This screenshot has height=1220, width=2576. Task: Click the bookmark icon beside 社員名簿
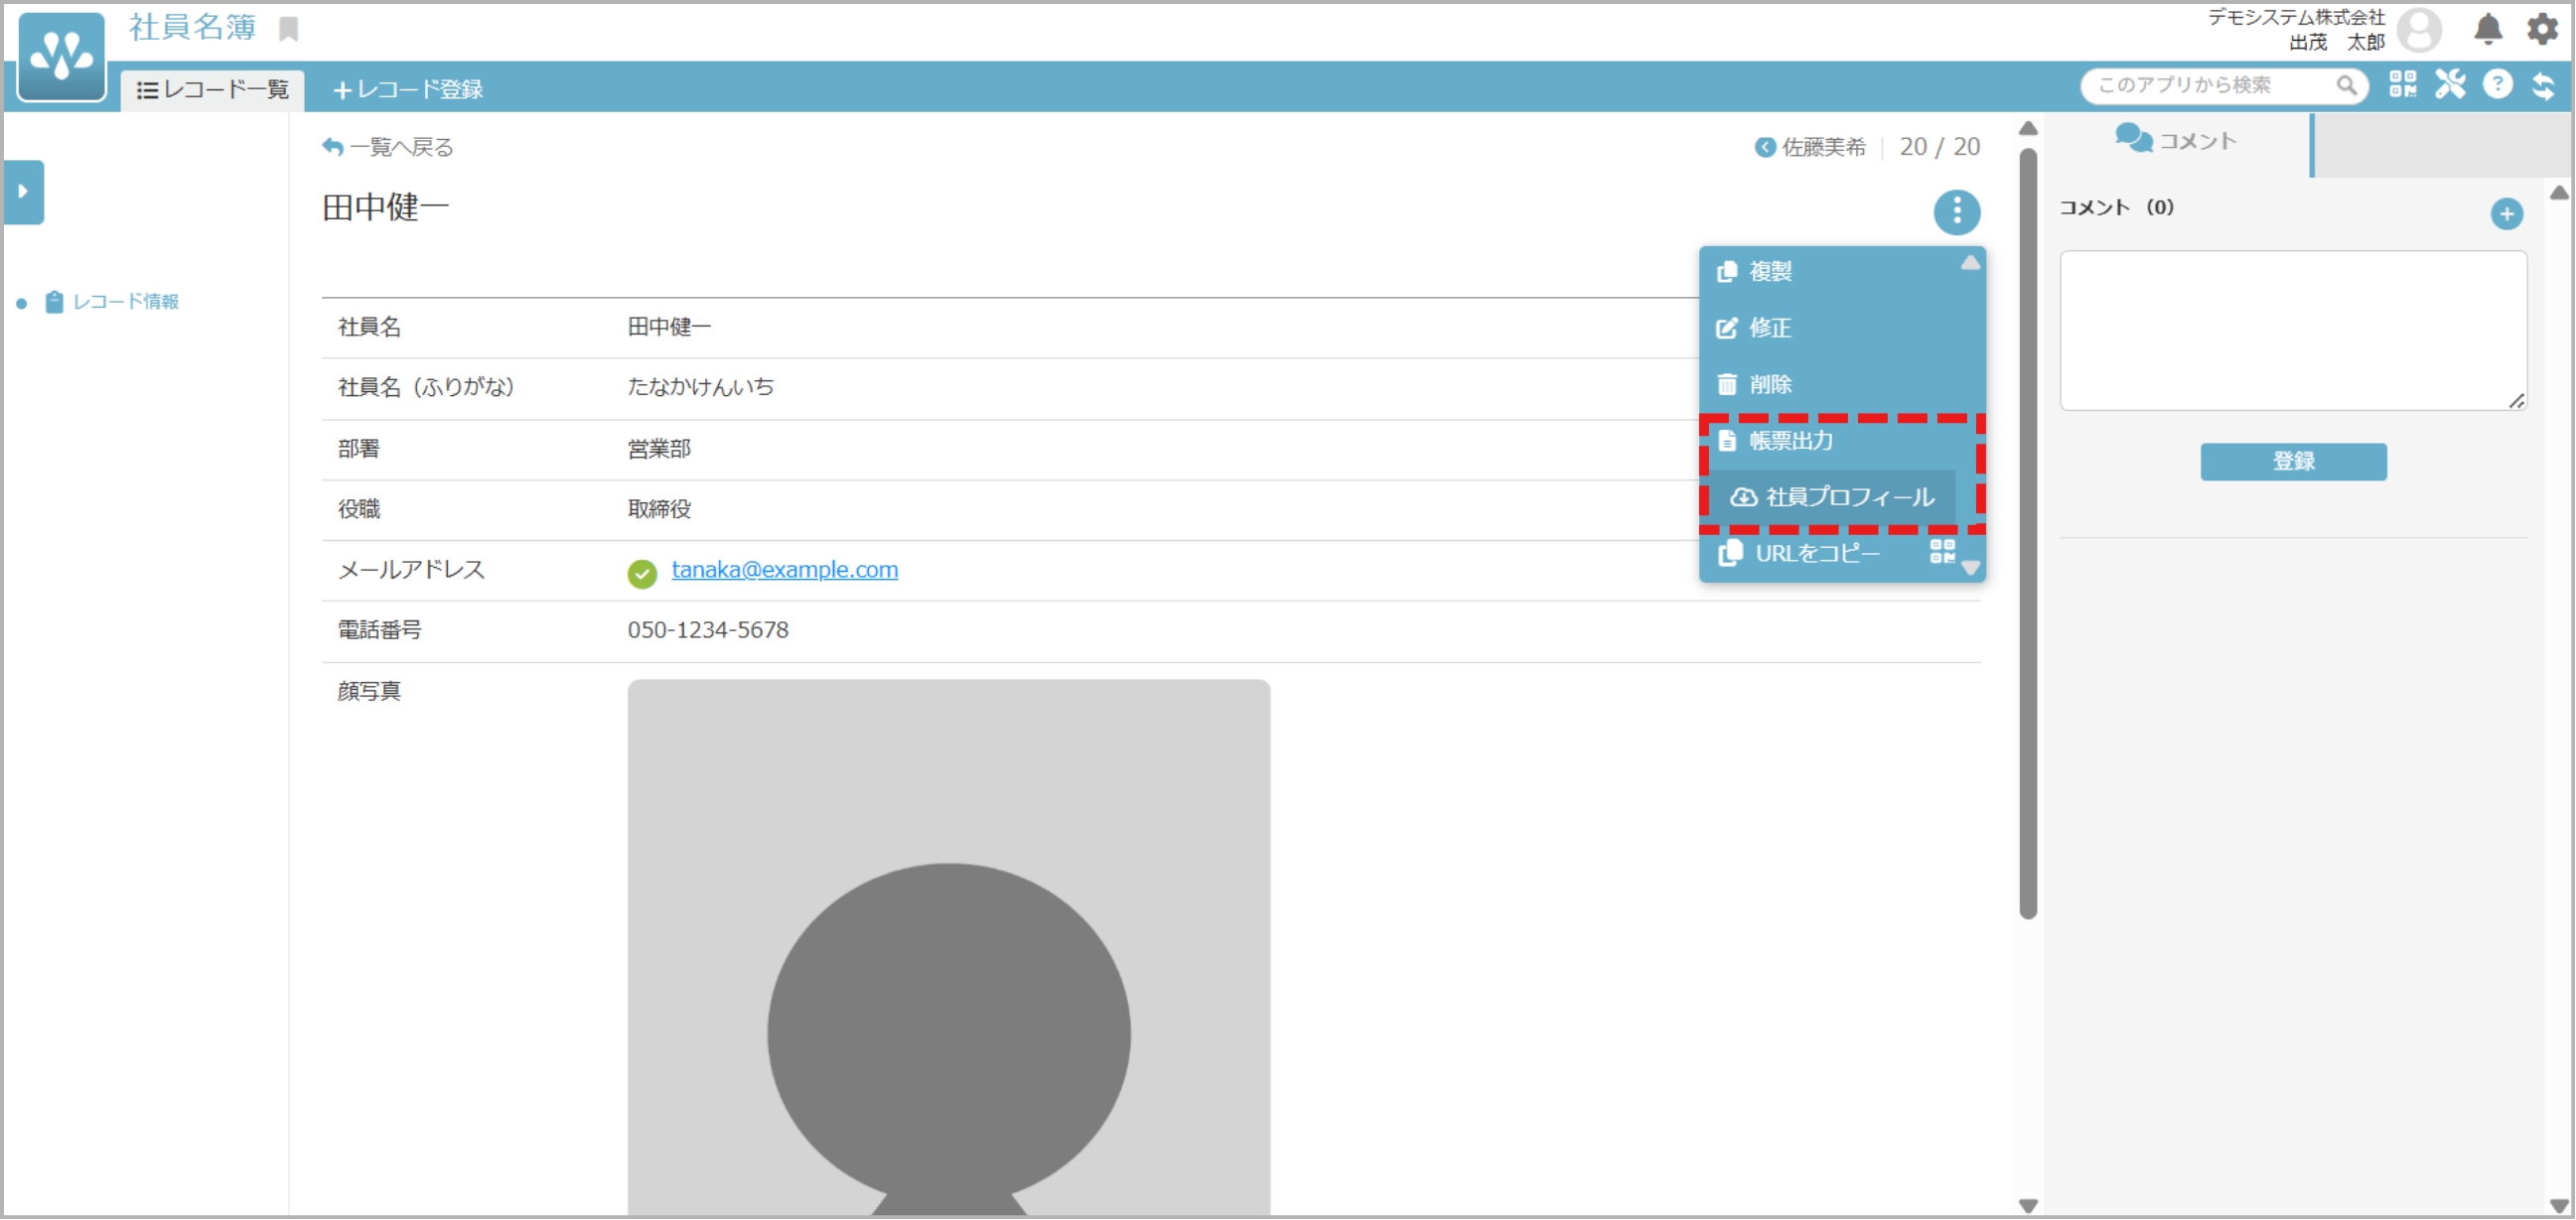289,29
